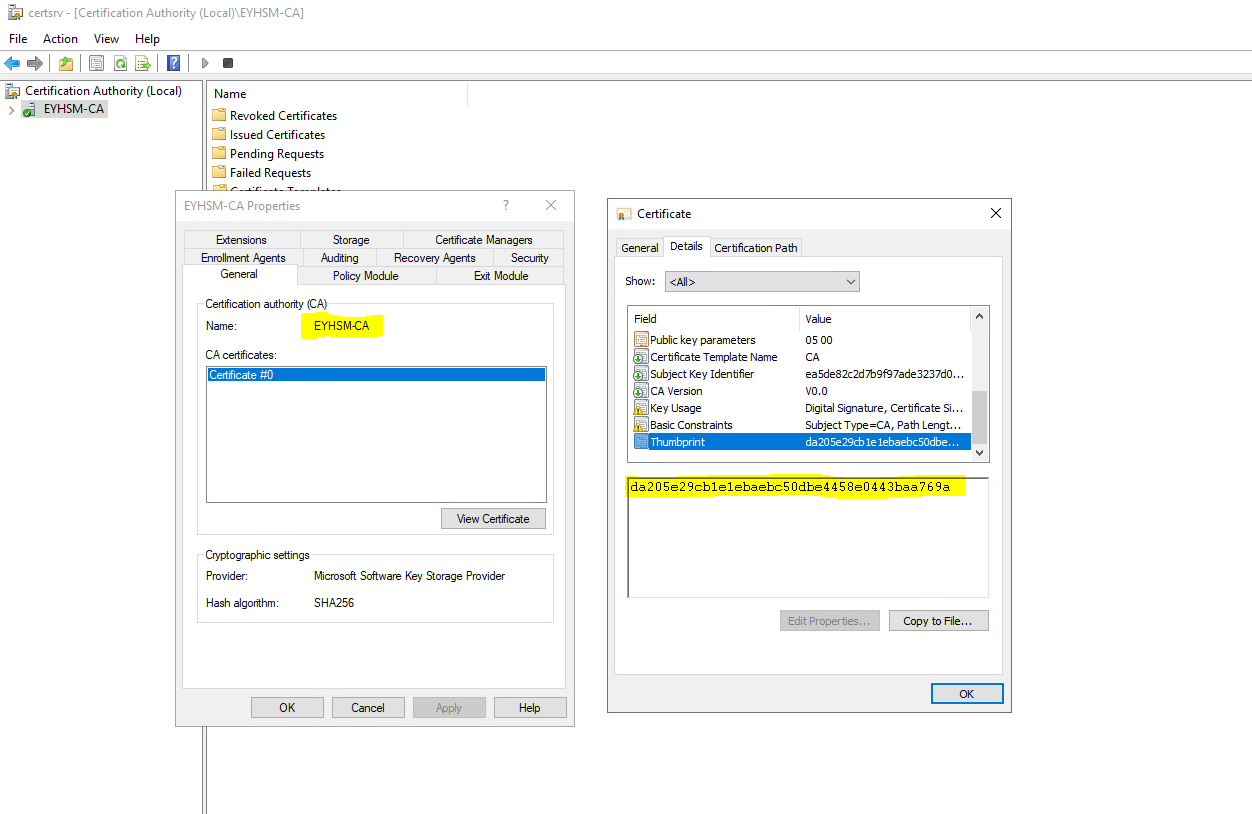Switch to the Certification Path tab
The height and width of the screenshot is (814, 1252).
tap(756, 248)
